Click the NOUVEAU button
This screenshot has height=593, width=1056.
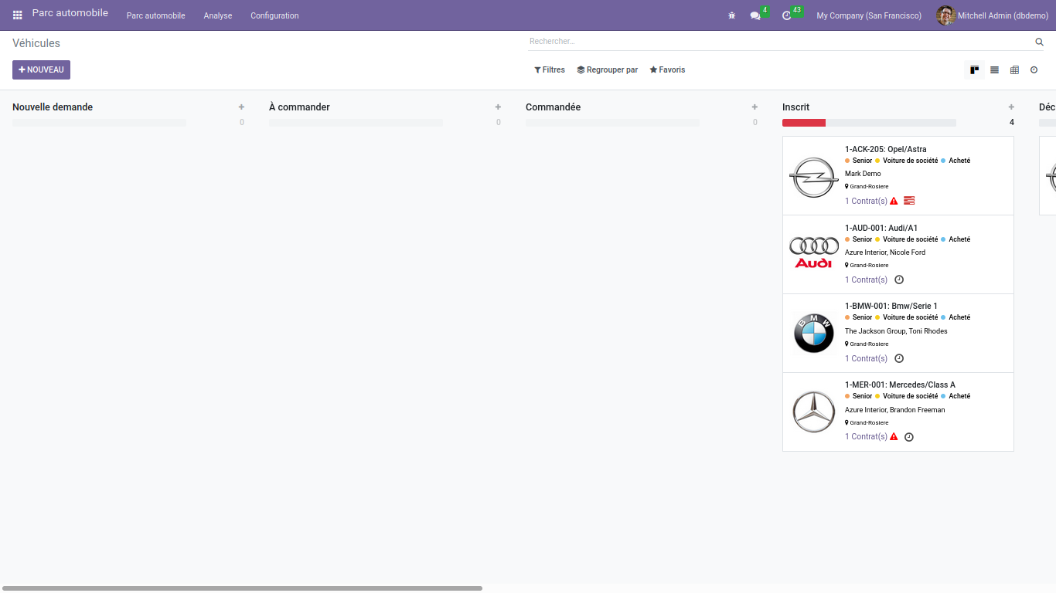(x=41, y=70)
